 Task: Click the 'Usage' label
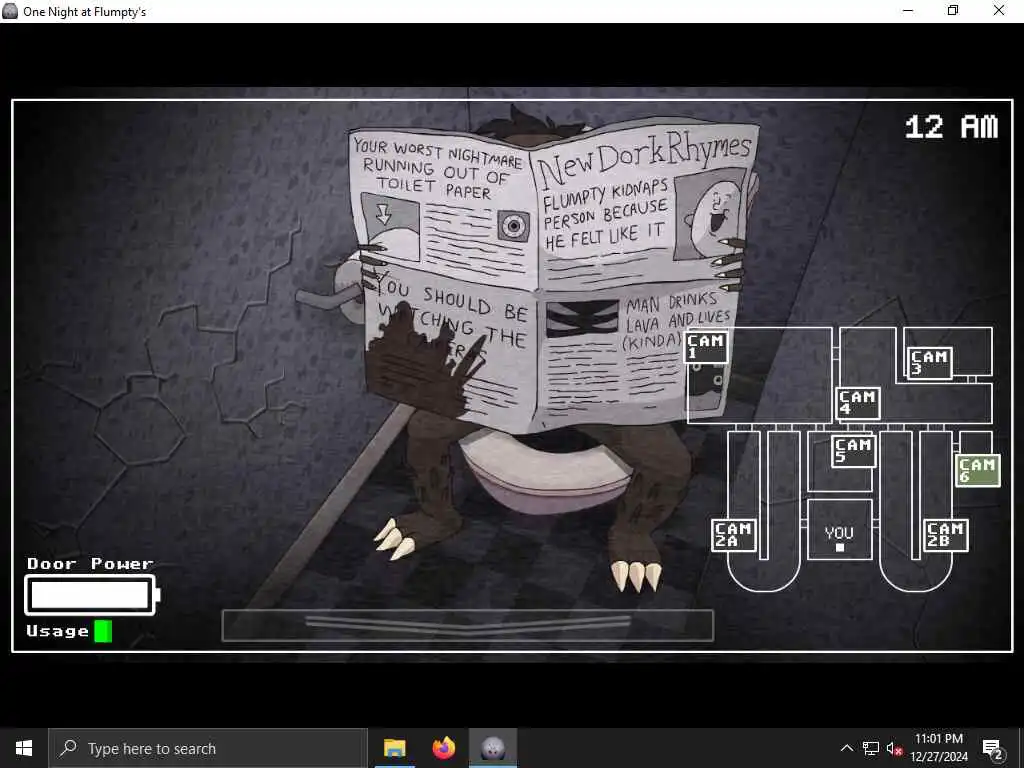coord(57,631)
